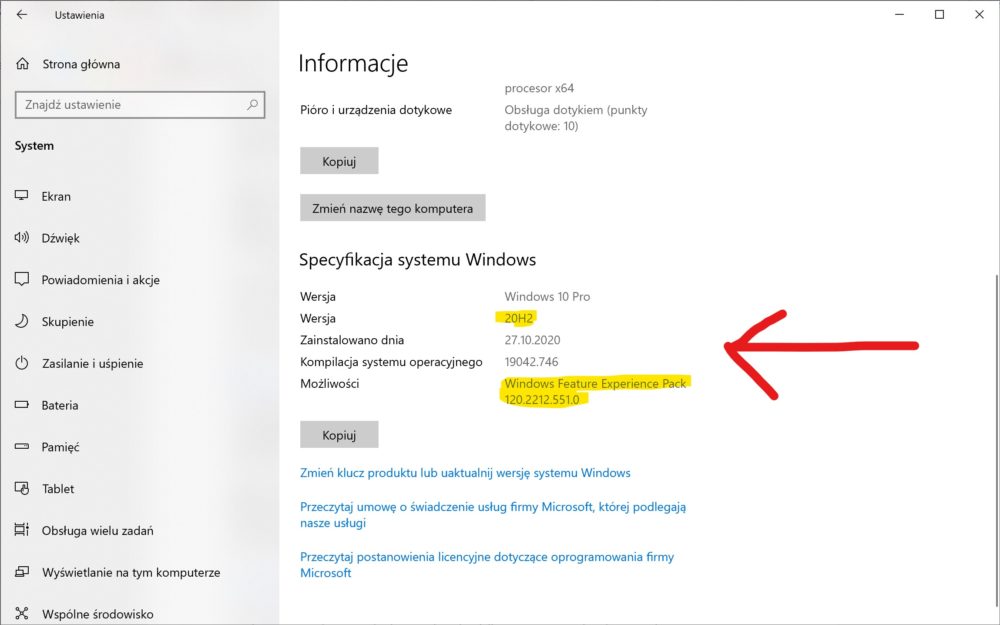Click Zmień nazwę tego komputera button
This screenshot has width=1000, height=625.
coord(393,208)
